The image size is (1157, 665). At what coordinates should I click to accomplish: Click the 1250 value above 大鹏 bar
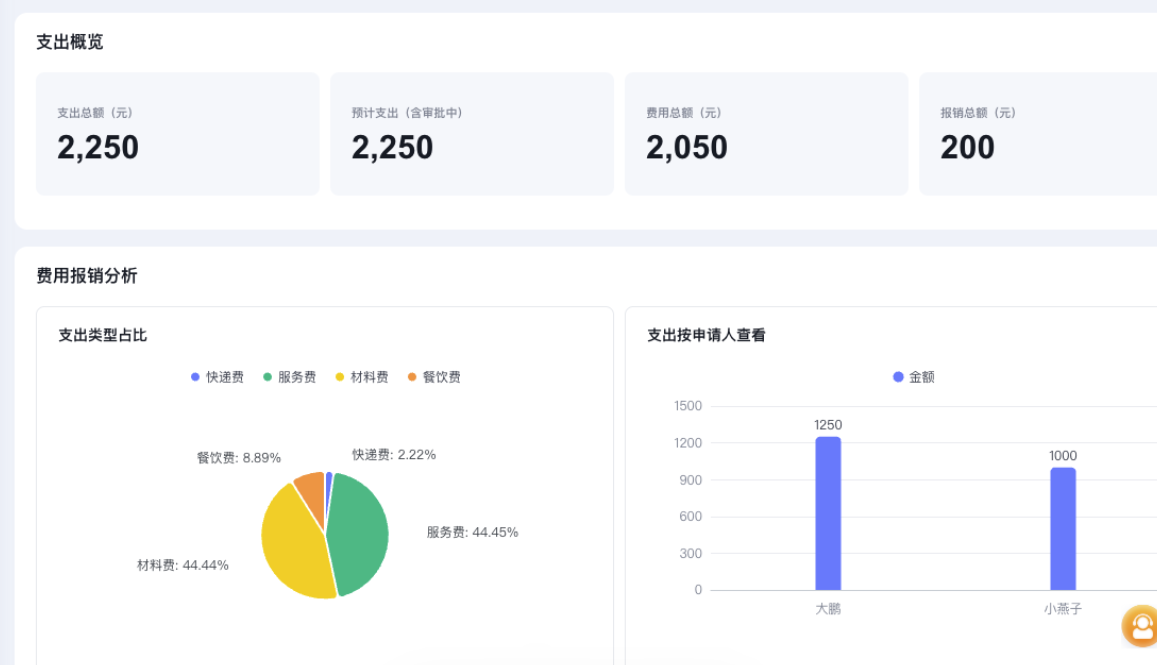coord(828,425)
